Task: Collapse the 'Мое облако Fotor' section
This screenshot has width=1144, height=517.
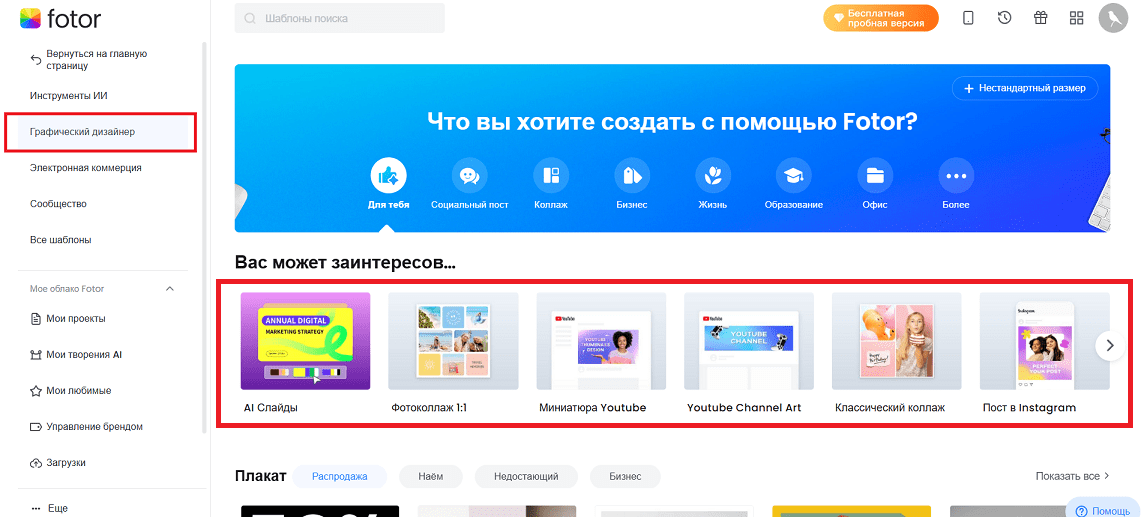Action: click(x=170, y=289)
